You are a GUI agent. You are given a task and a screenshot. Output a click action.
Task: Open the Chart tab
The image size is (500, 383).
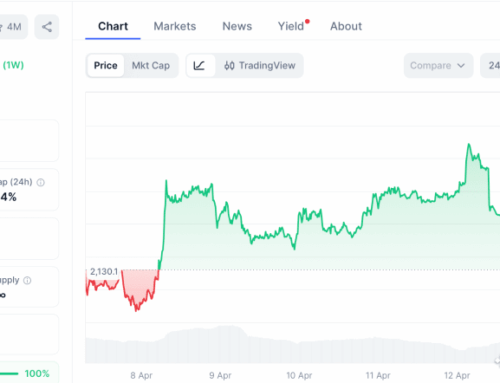[x=113, y=26]
